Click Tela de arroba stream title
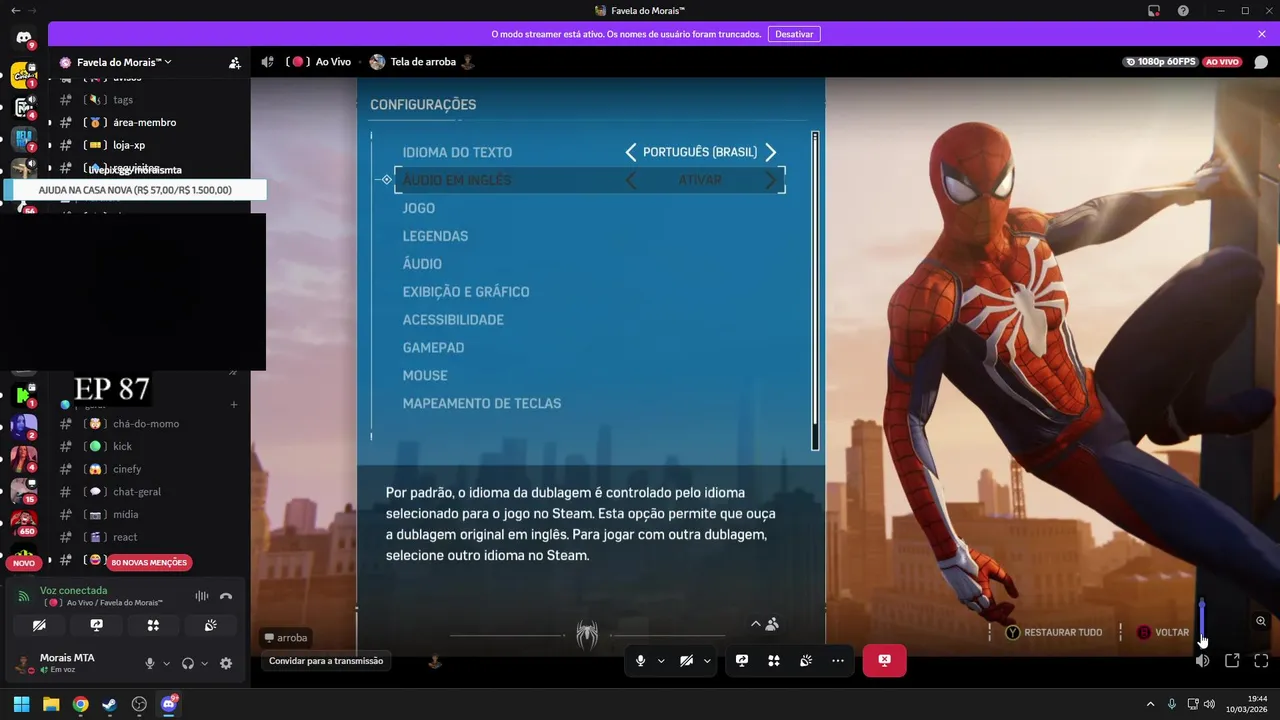This screenshot has height=720, width=1280. click(x=422, y=62)
